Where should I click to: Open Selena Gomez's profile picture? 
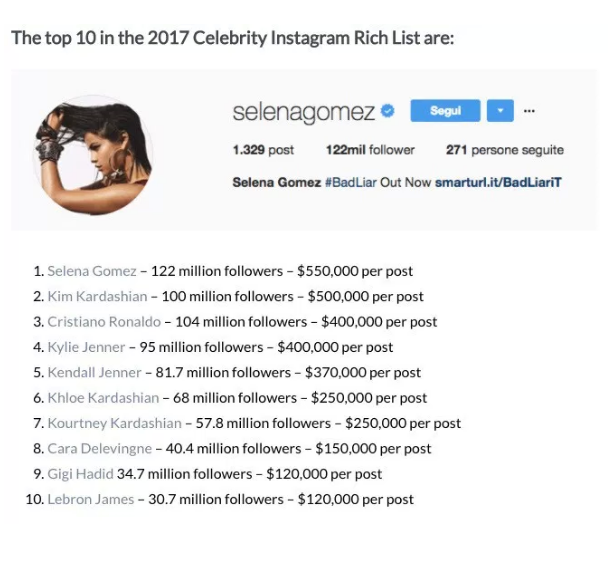(93, 155)
